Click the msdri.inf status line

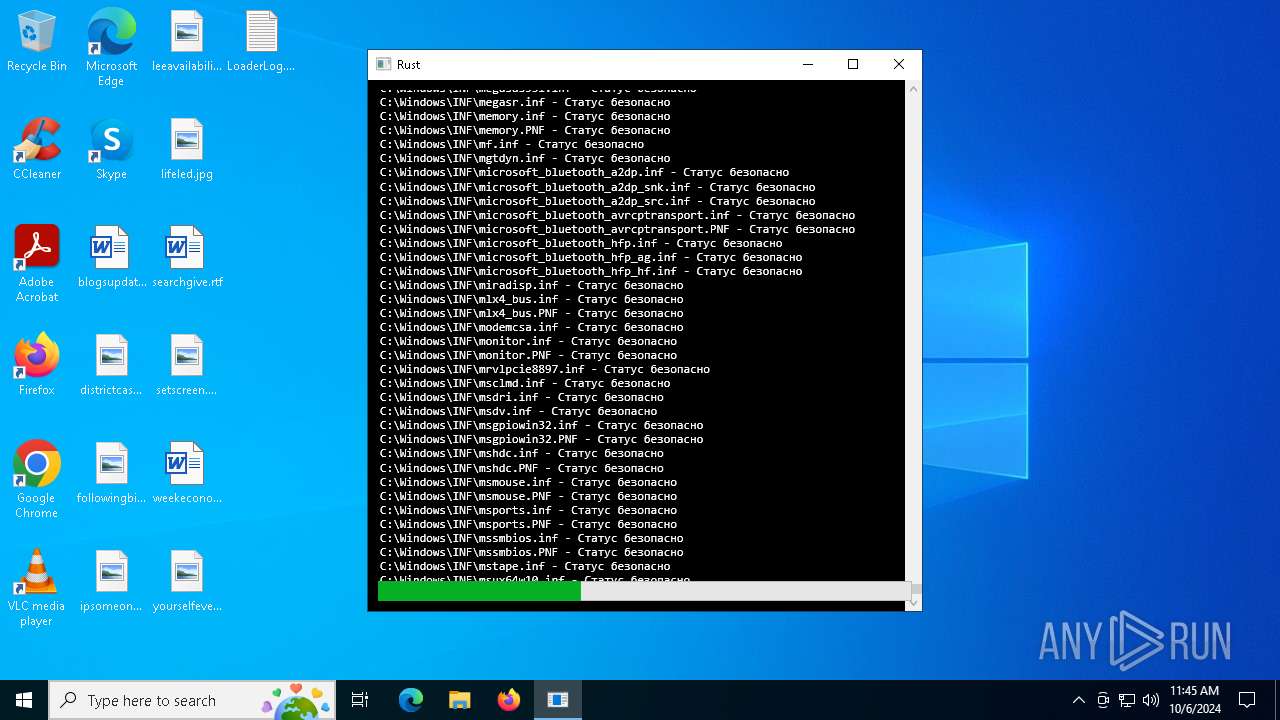(521, 397)
